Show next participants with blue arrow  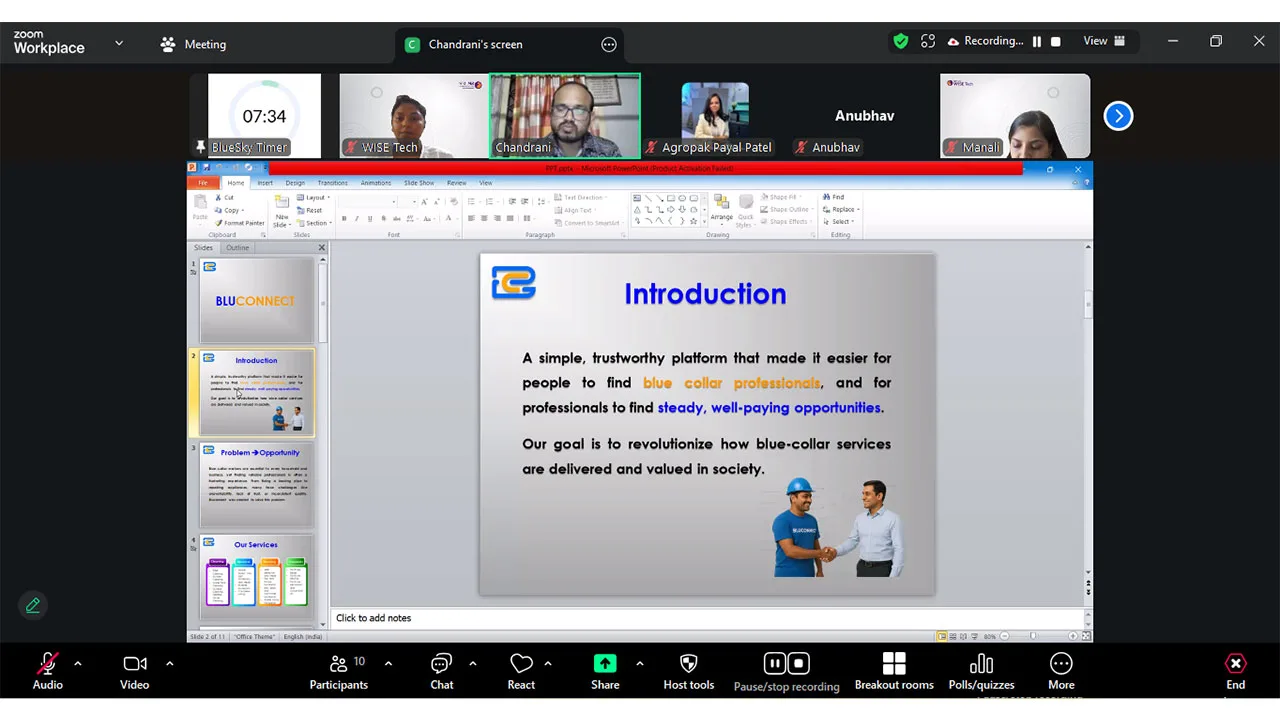[1118, 116]
